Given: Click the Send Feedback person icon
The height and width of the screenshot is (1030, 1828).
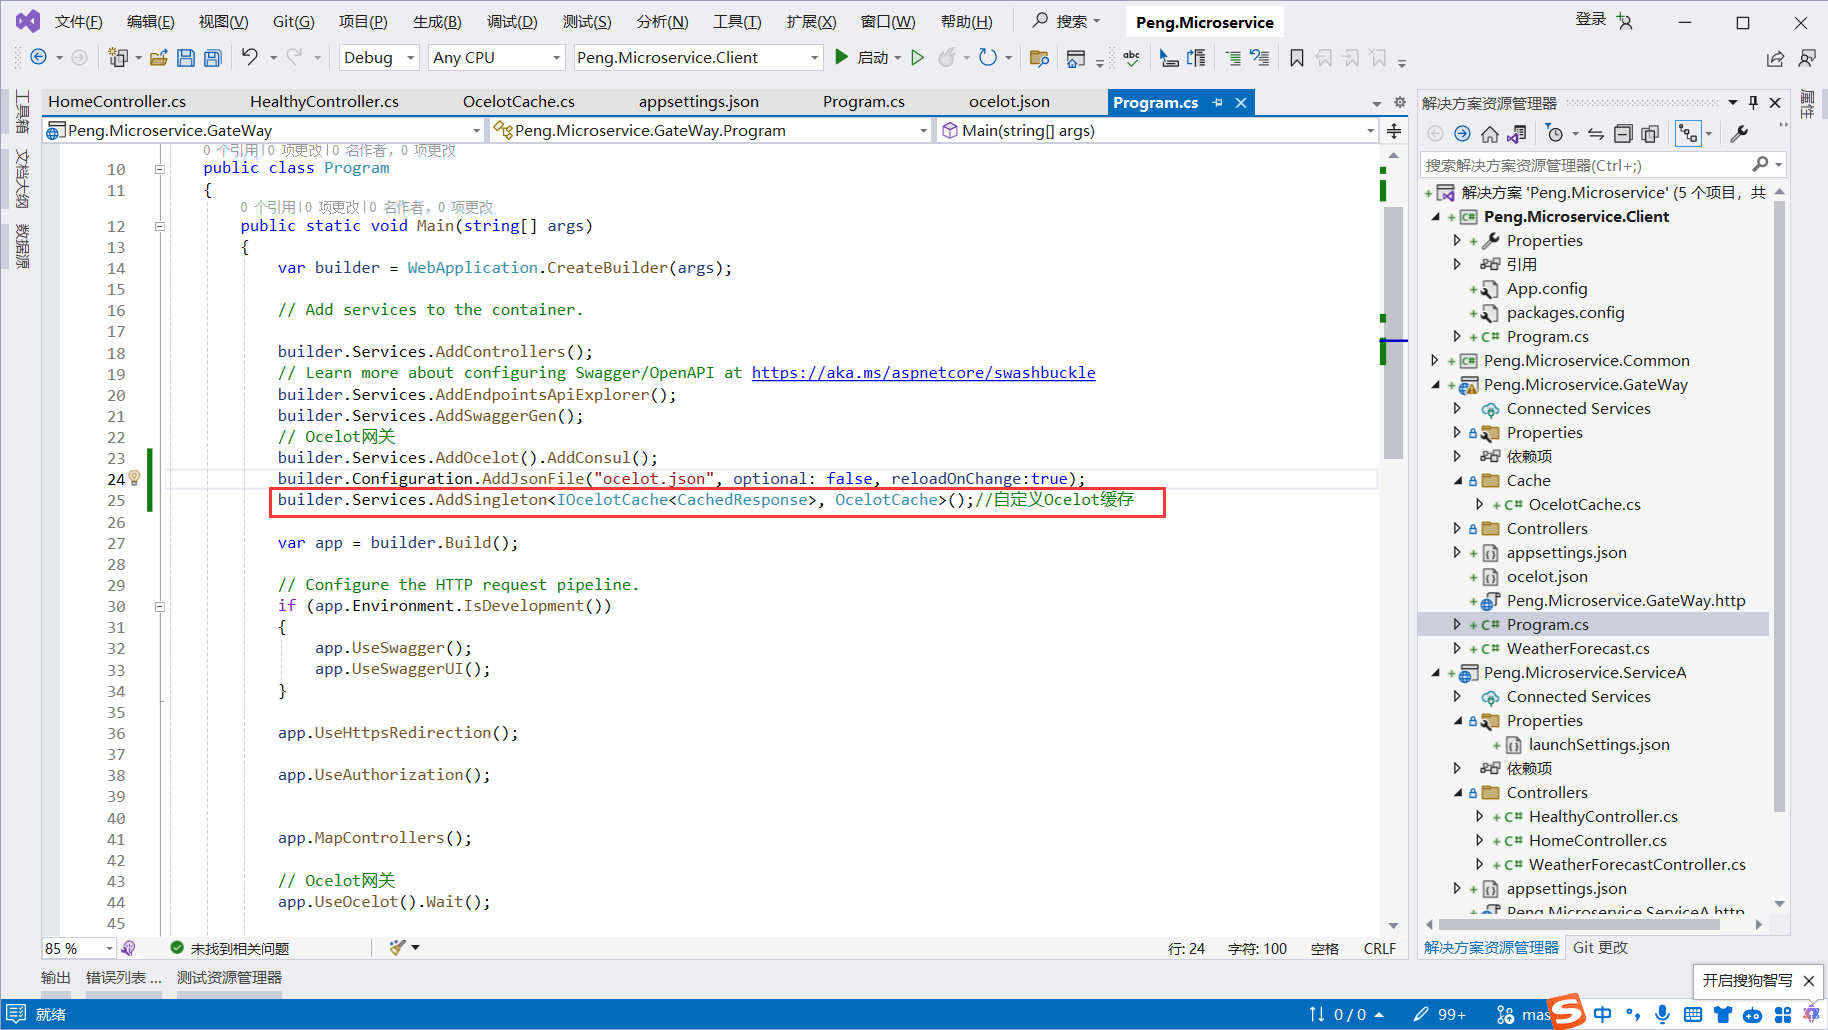Looking at the screenshot, I should (x=1807, y=58).
